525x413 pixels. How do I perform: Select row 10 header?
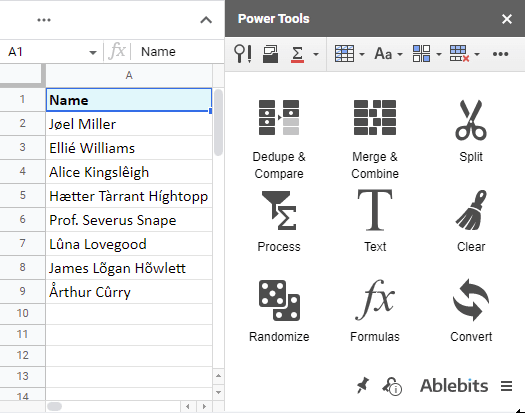pos(22,314)
